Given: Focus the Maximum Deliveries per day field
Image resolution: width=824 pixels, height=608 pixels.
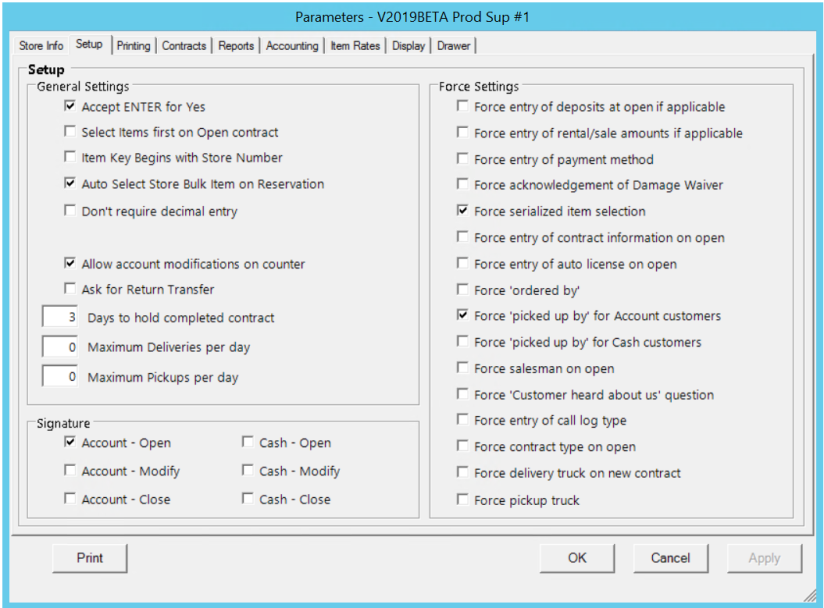Looking at the screenshot, I should point(61,348).
